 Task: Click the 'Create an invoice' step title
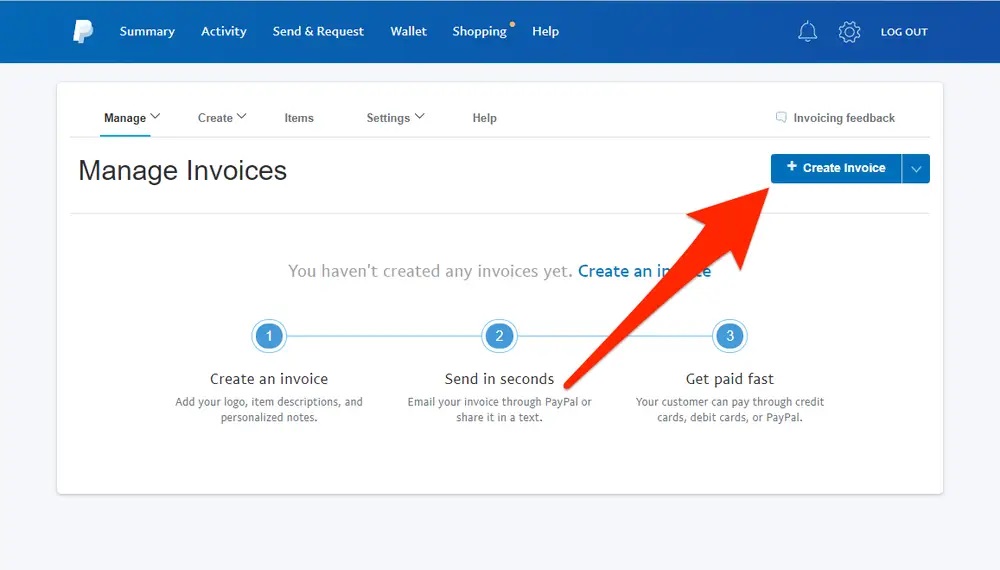[269, 379]
